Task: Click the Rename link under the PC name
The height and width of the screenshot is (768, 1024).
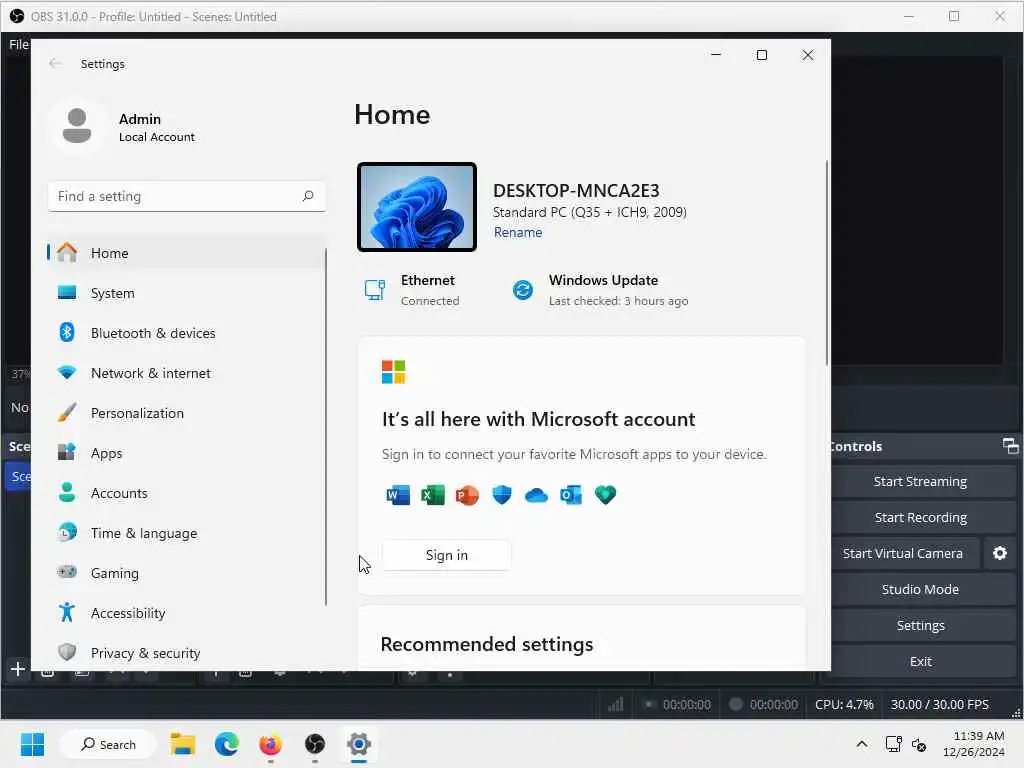Action: 518,232
